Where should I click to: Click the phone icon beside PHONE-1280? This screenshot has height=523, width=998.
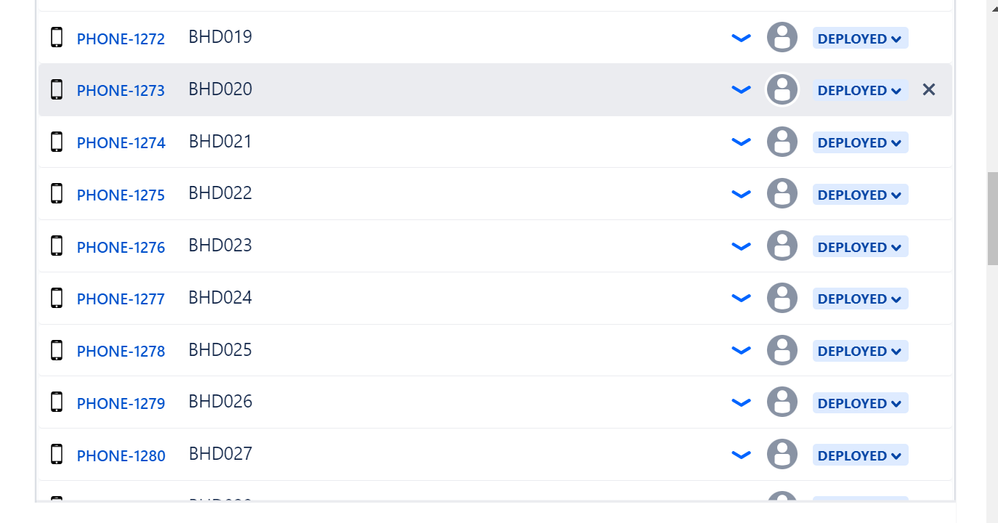[57, 454]
